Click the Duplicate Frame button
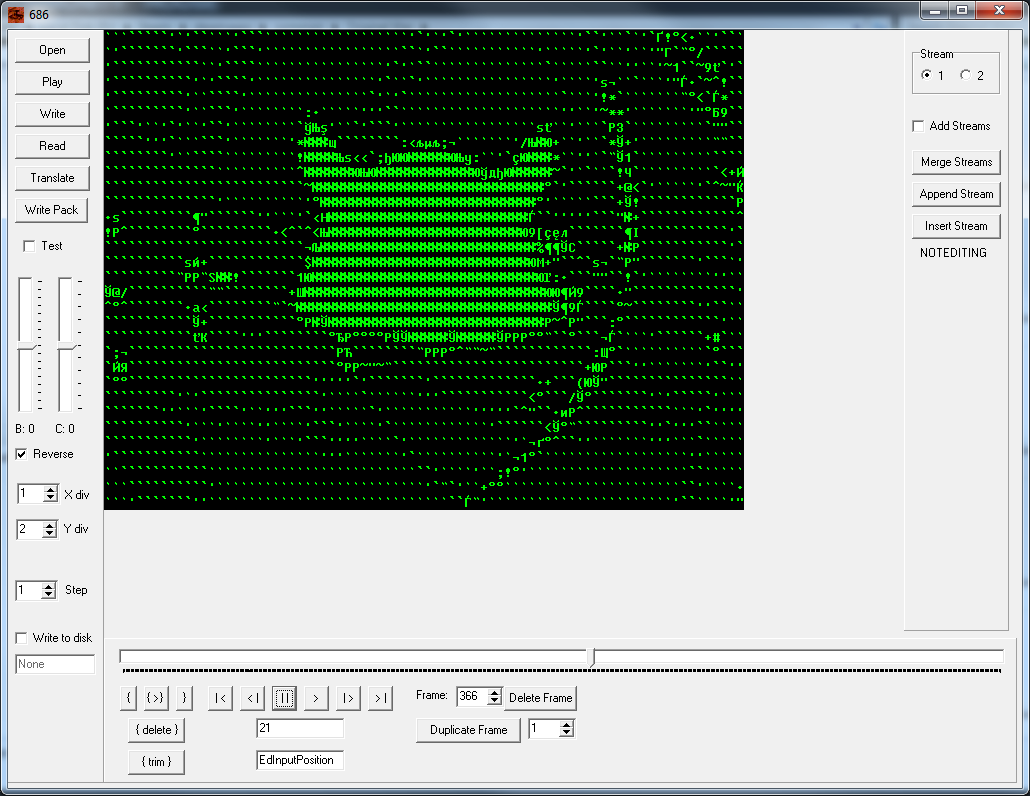 pos(468,730)
